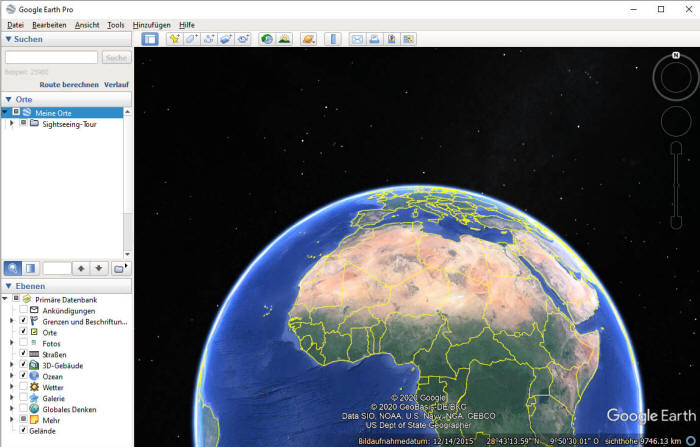Image resolution: width=700 pixels, height=447 pixels.
Task: Select the Add Image Overlay tool
Action: 226,39
